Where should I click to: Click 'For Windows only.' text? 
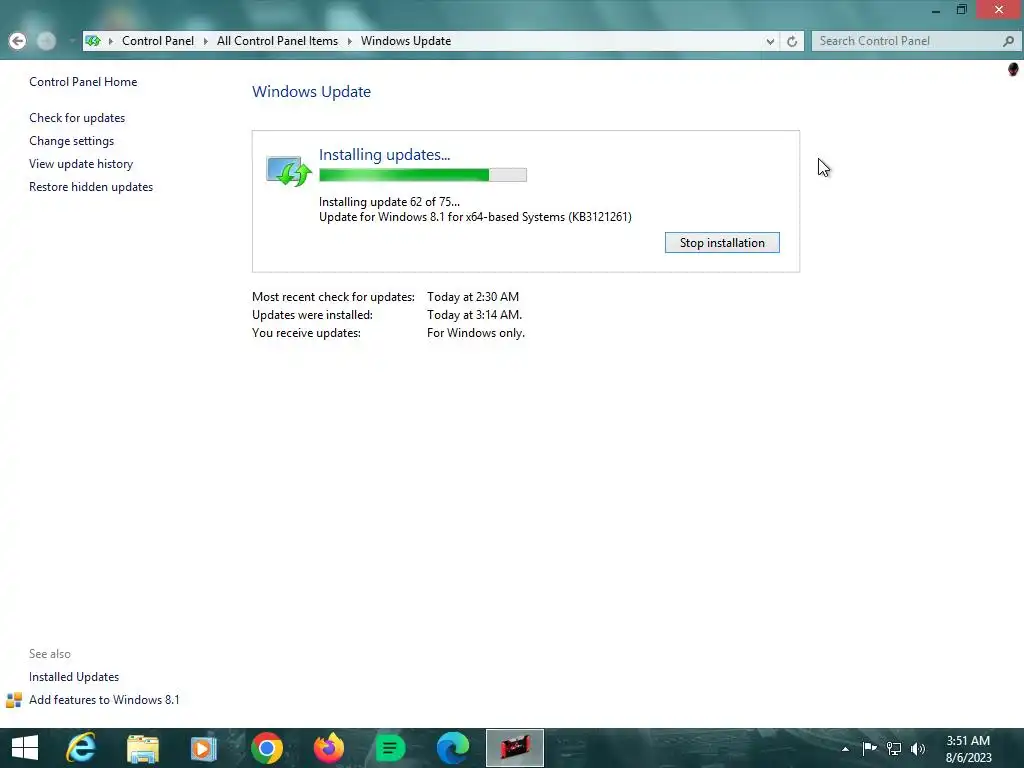click(475, 333)
